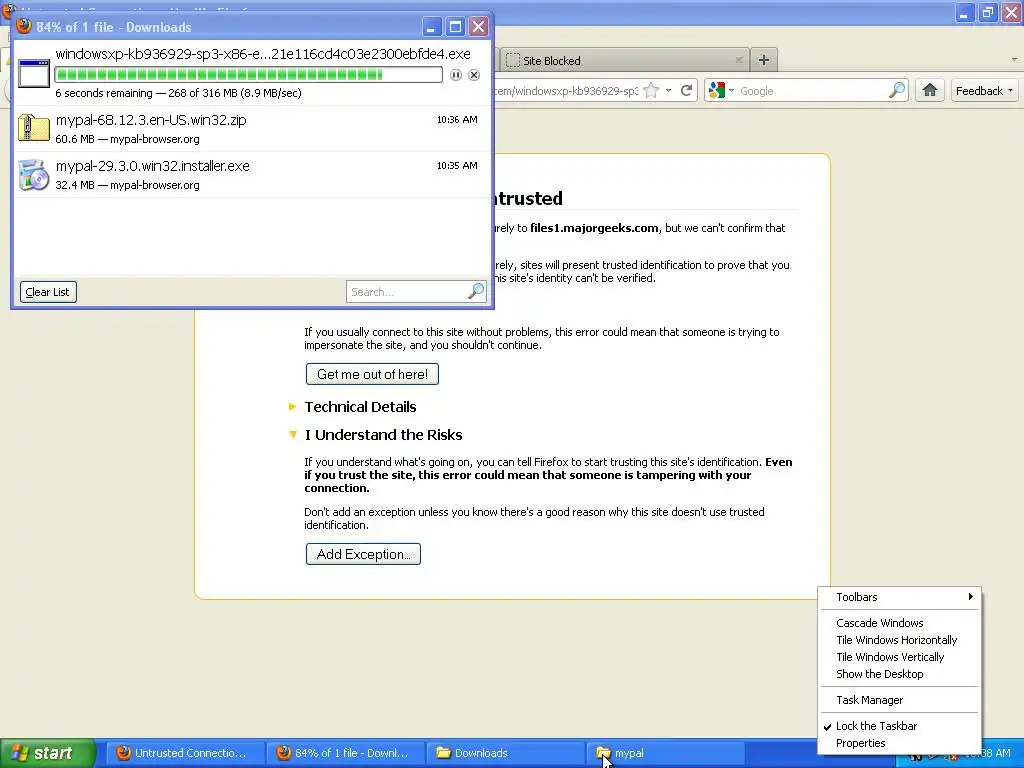Open the Feedback dropdown menu

984,91
